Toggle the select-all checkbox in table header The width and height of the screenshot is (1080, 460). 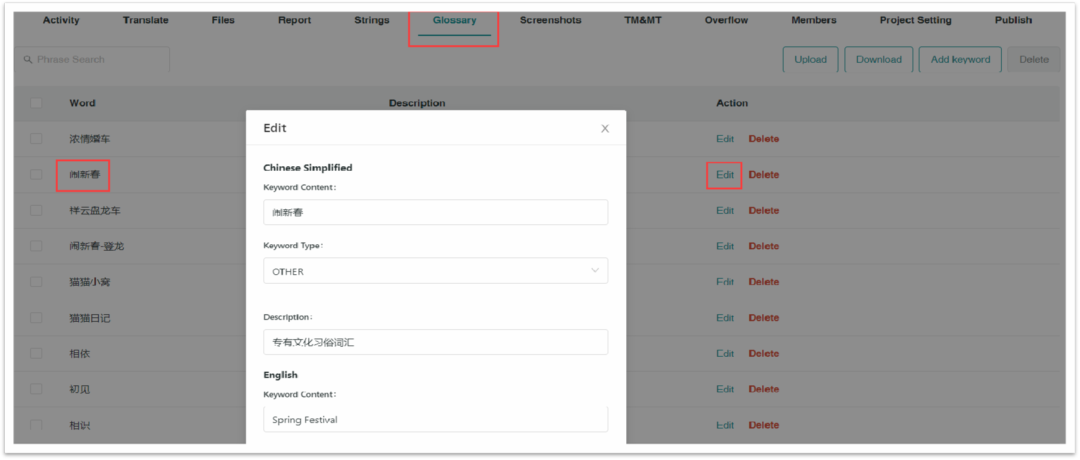37,103
